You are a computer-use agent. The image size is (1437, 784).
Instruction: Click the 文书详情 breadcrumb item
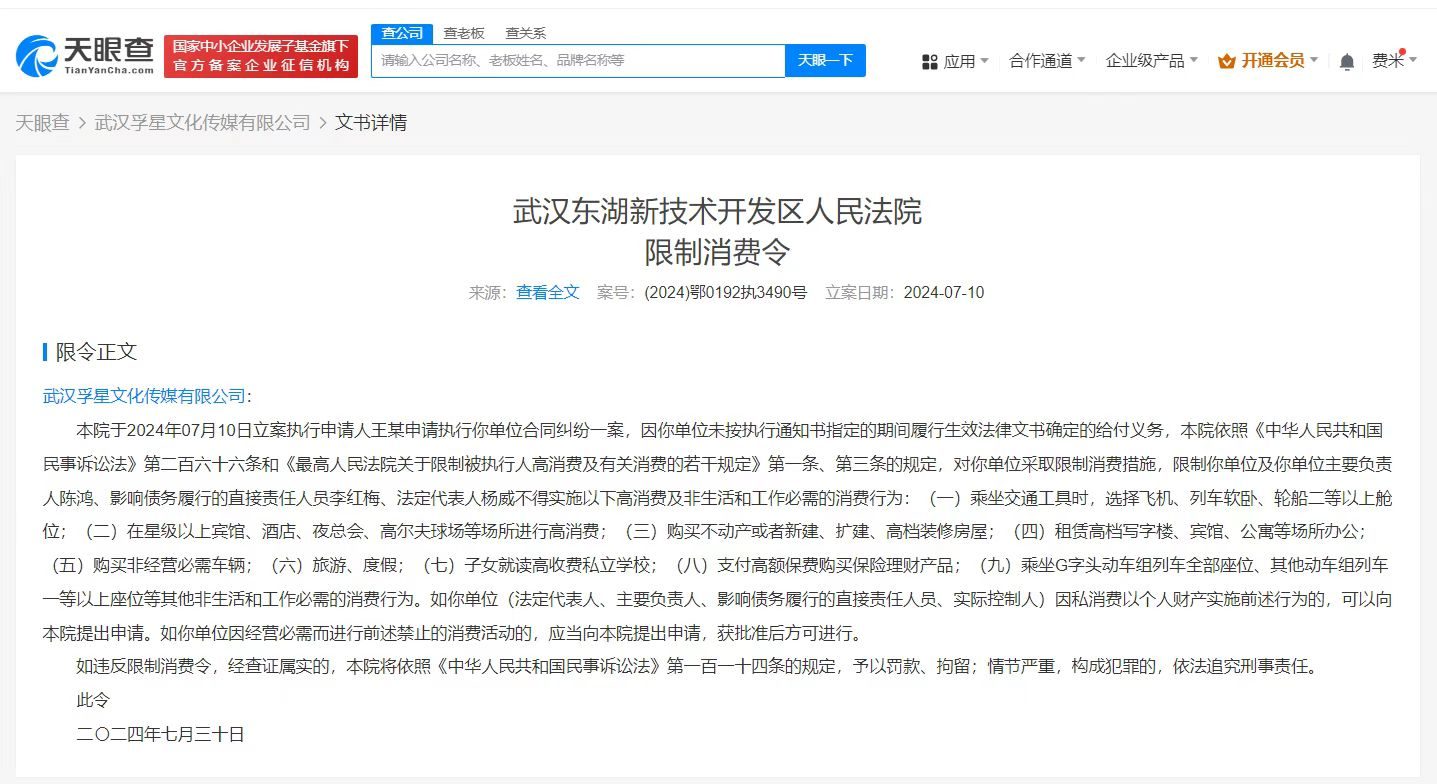(370, 123)
